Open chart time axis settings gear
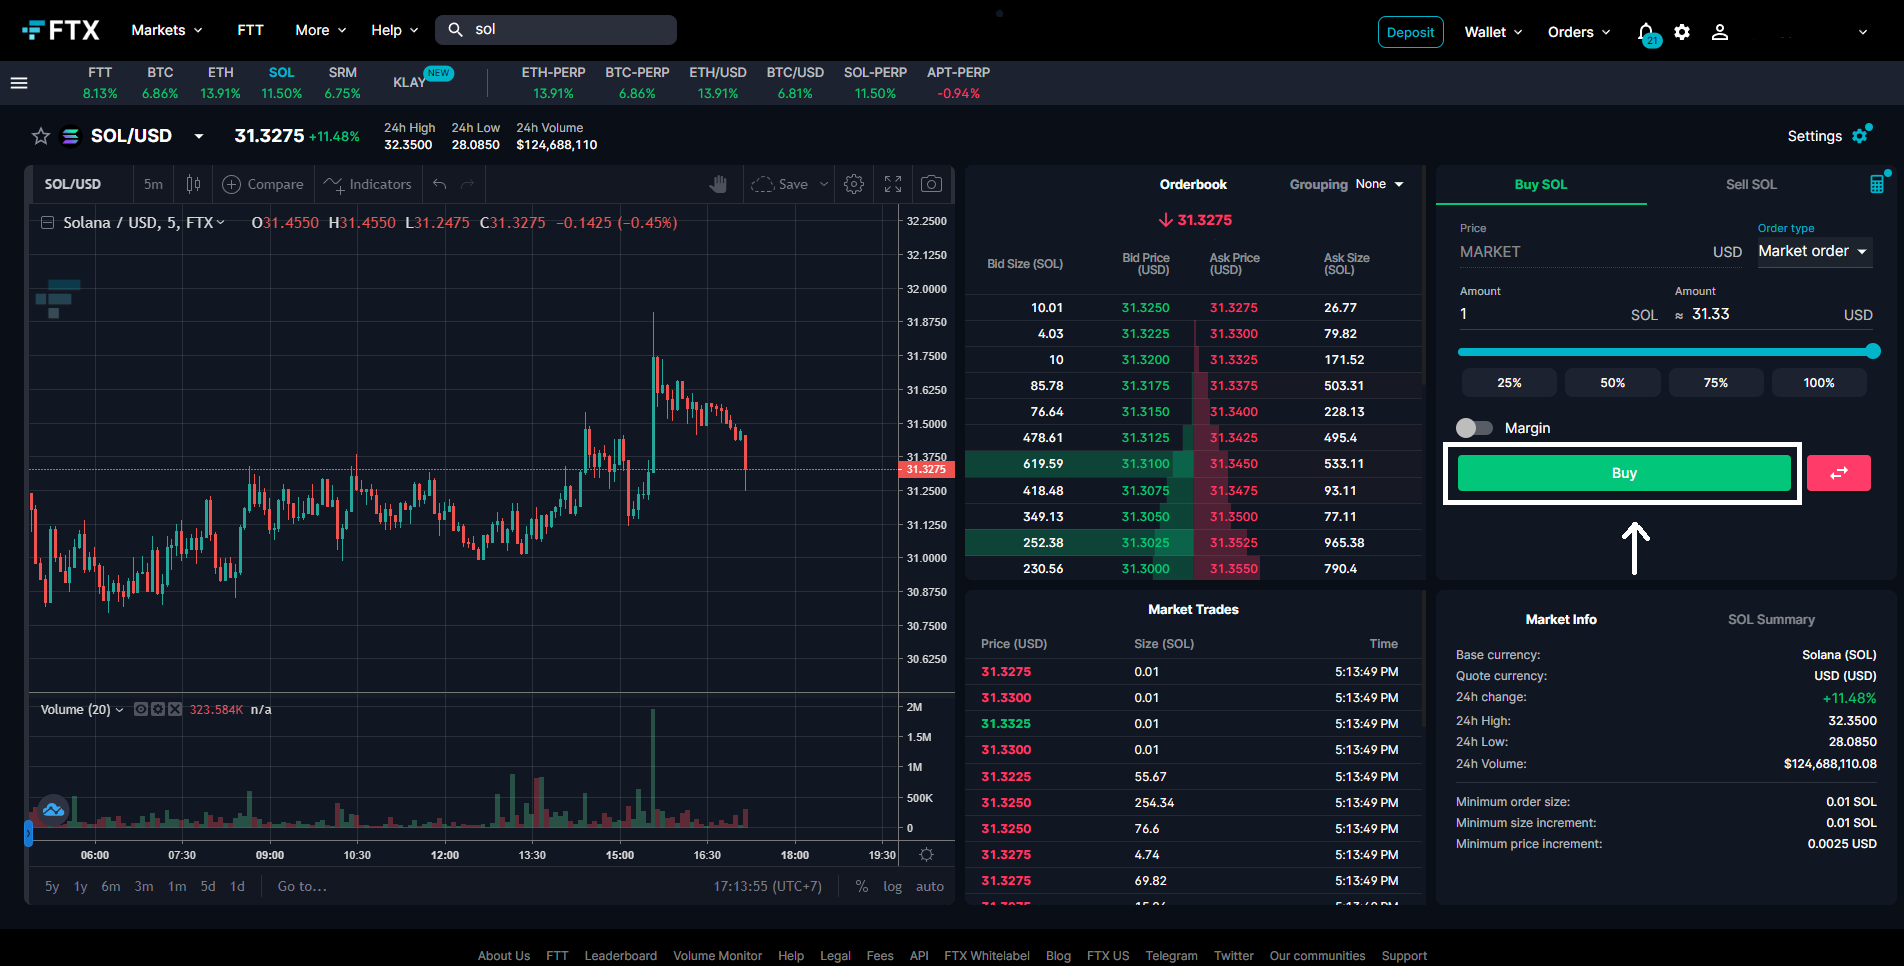 (x=926, y=855)
